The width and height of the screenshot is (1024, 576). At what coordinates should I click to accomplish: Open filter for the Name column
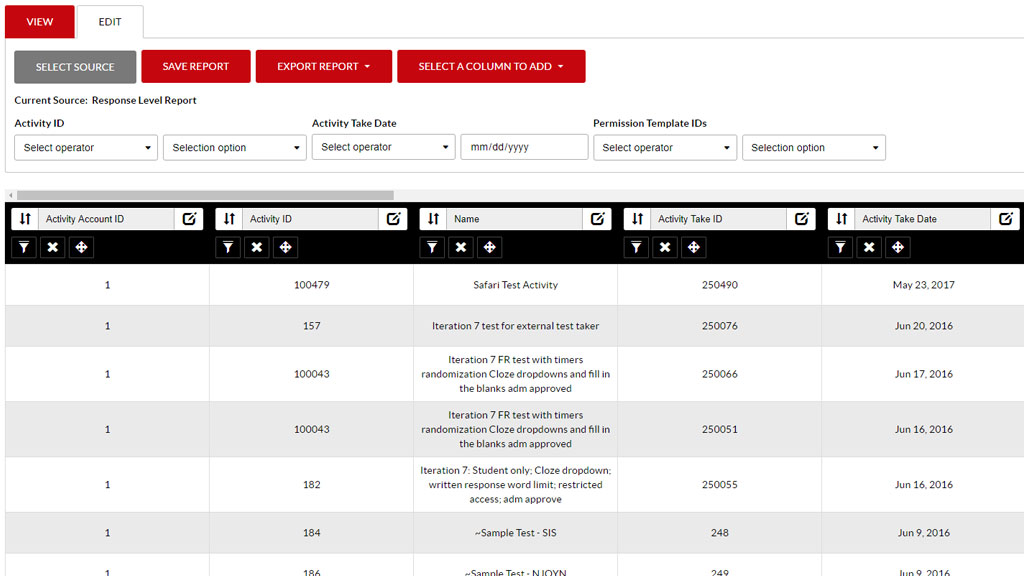click(x=432, y=247)
